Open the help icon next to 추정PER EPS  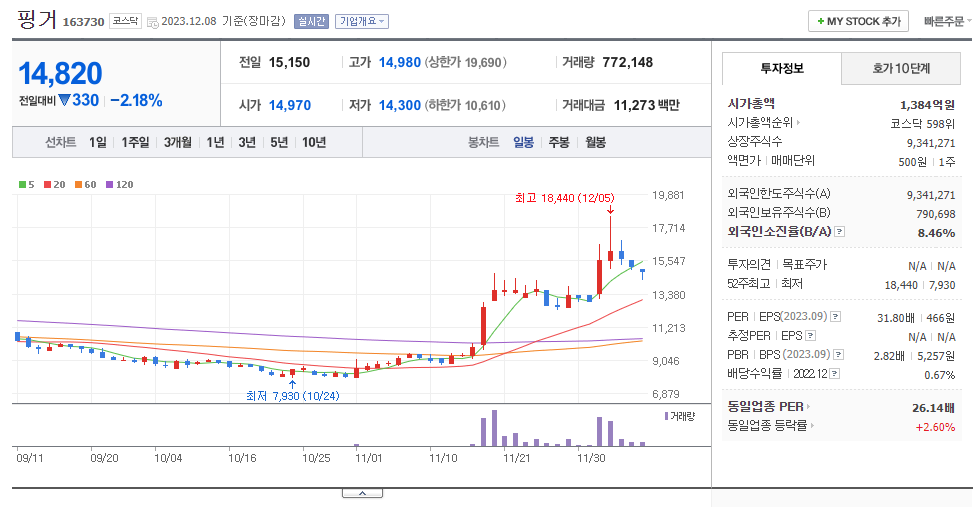(x=810, y=336)
